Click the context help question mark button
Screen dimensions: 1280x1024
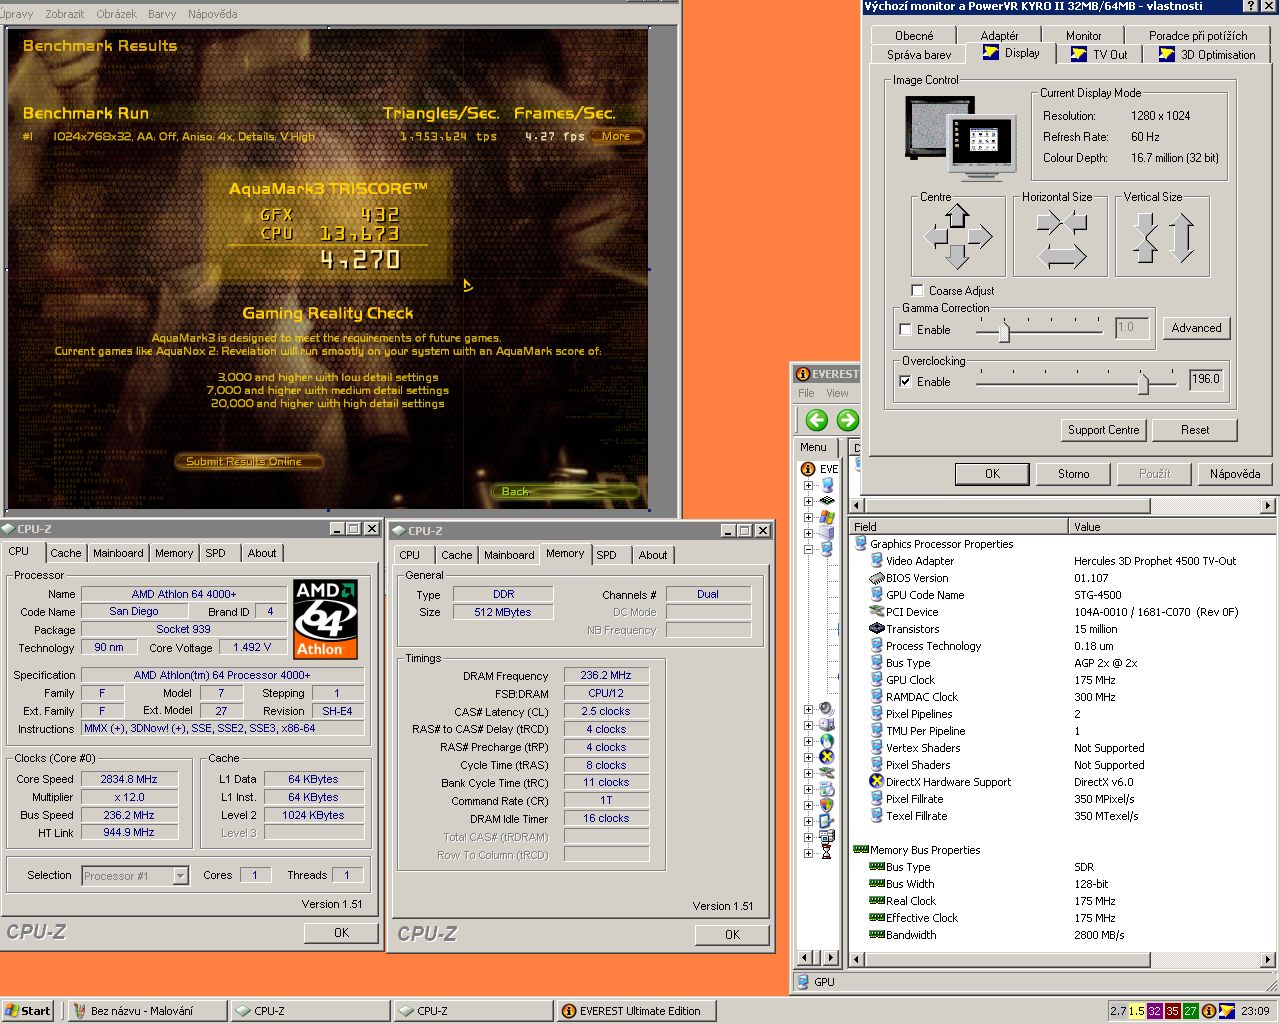click(1250, 6)
